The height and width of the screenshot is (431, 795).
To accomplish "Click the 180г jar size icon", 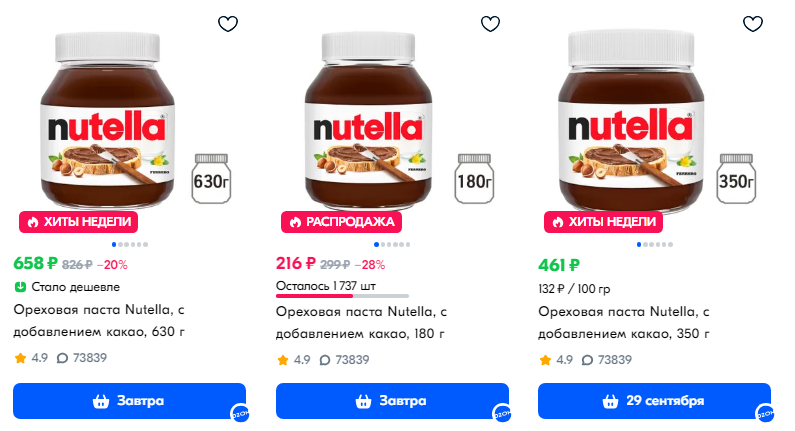I will (474, 180).
